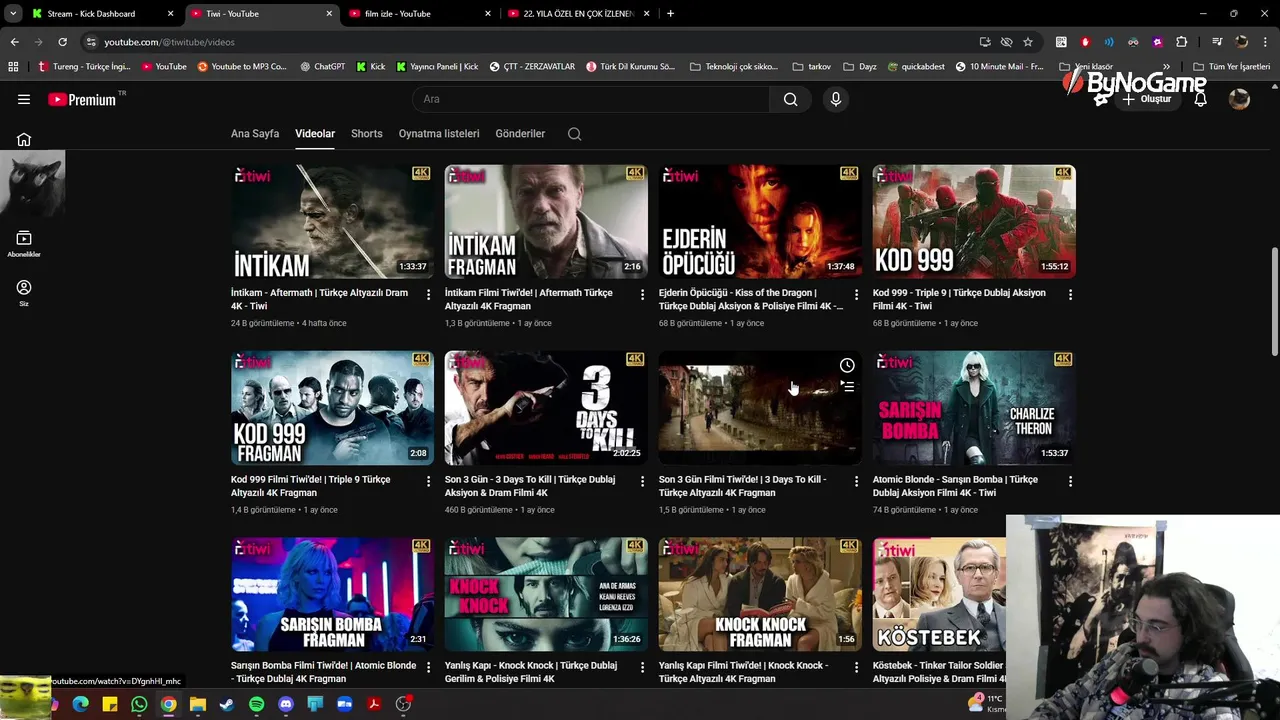
Task: Play the 3 Days To Kill thumbnail
Action: pyautogui.click(x=546, y=408)
